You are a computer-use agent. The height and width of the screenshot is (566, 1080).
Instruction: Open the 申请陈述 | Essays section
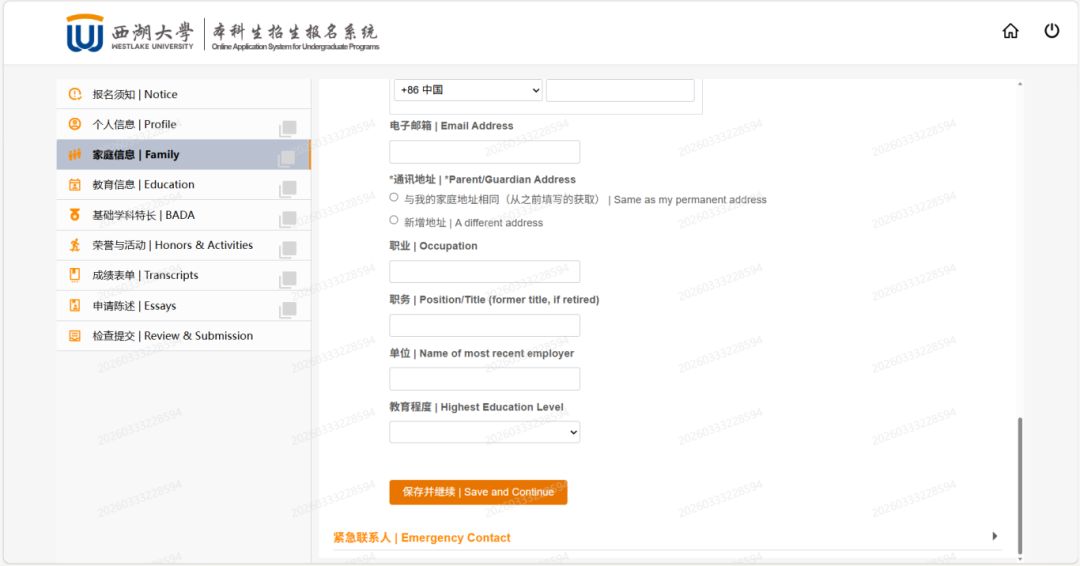pyautogui.click(x=184, y=306)
